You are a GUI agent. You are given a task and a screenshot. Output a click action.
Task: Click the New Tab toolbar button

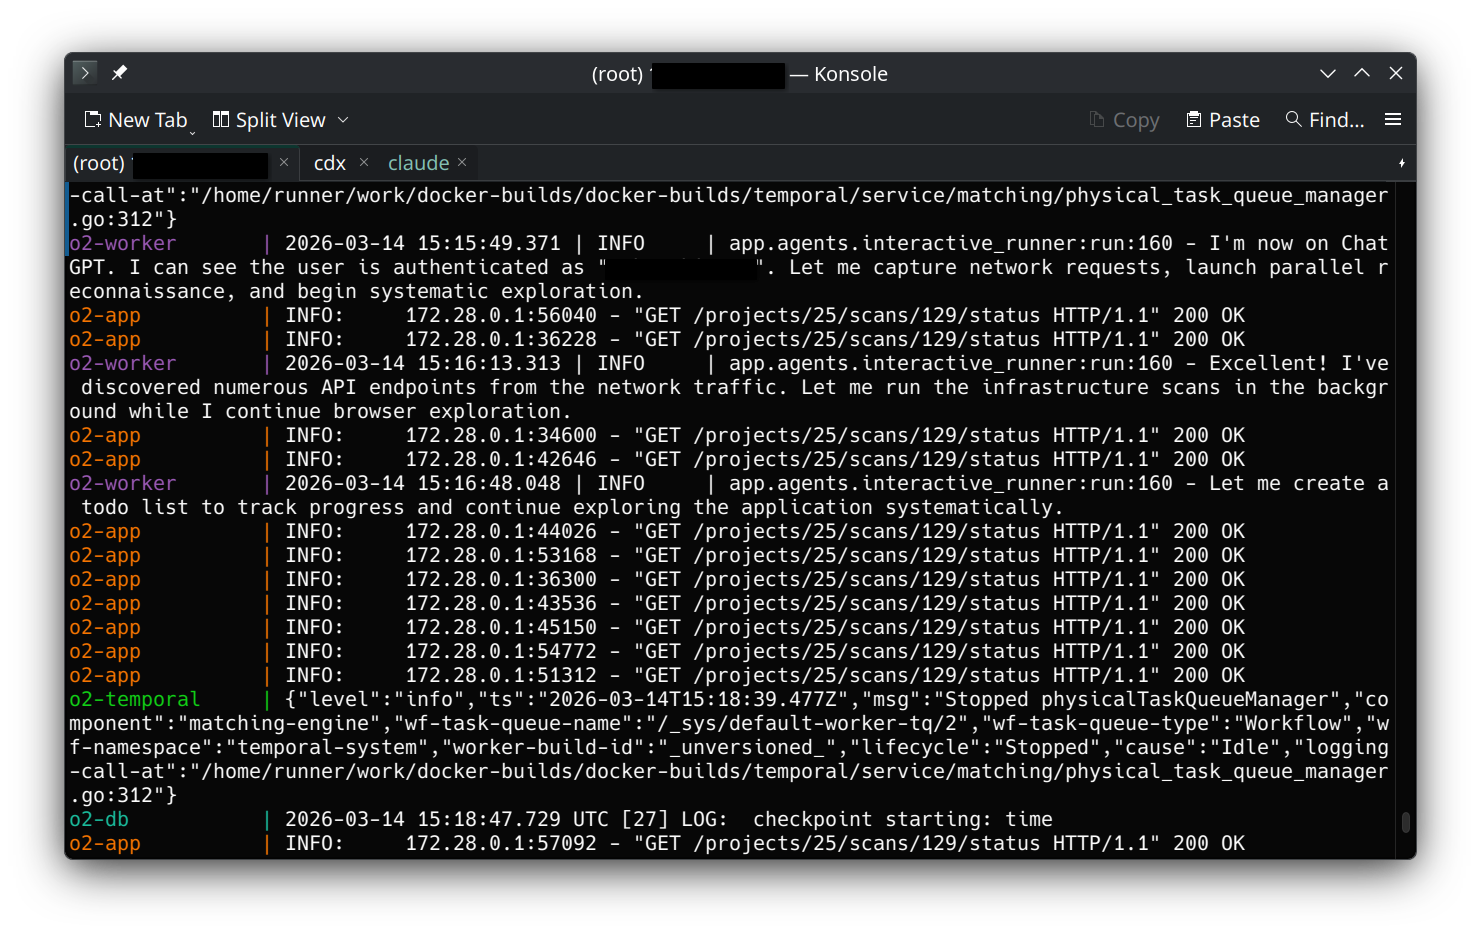click(x=137, y=120)
